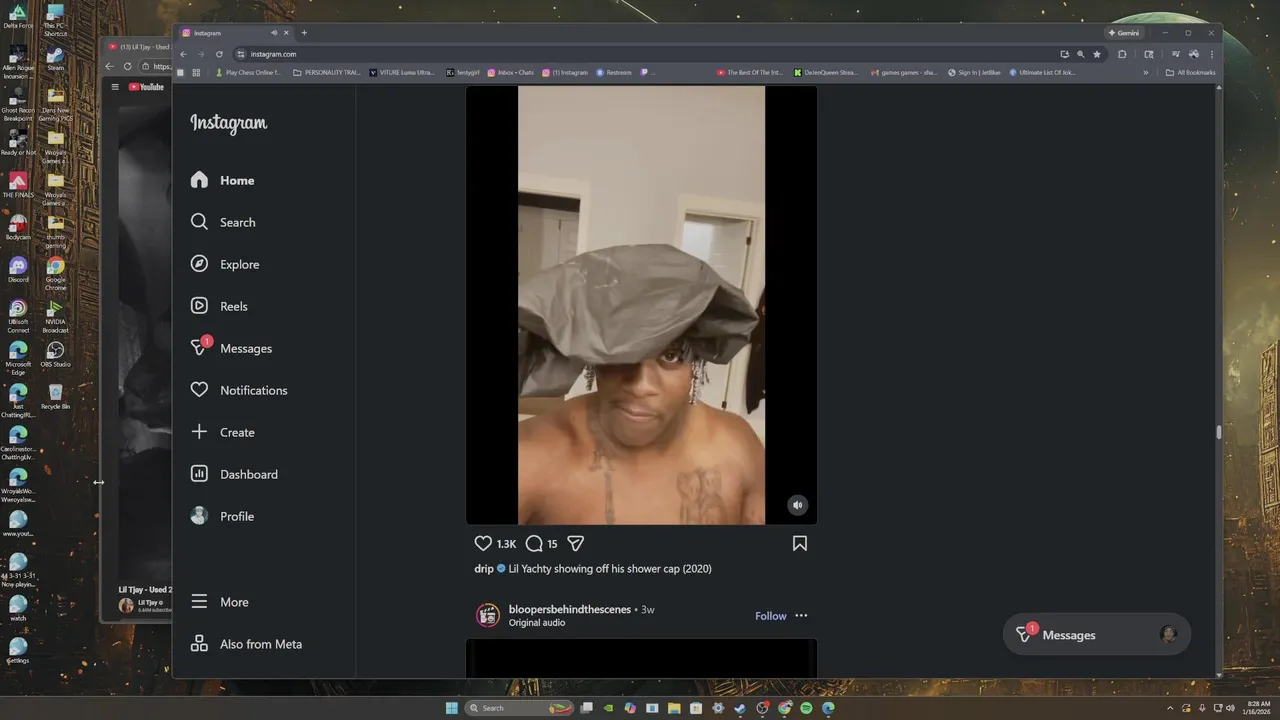Expand the More menu in sidebar
1280x720 pixels.
[220, 602]
